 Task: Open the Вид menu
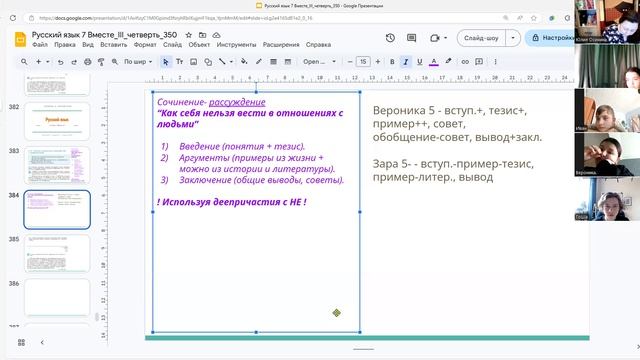point(88,44)
